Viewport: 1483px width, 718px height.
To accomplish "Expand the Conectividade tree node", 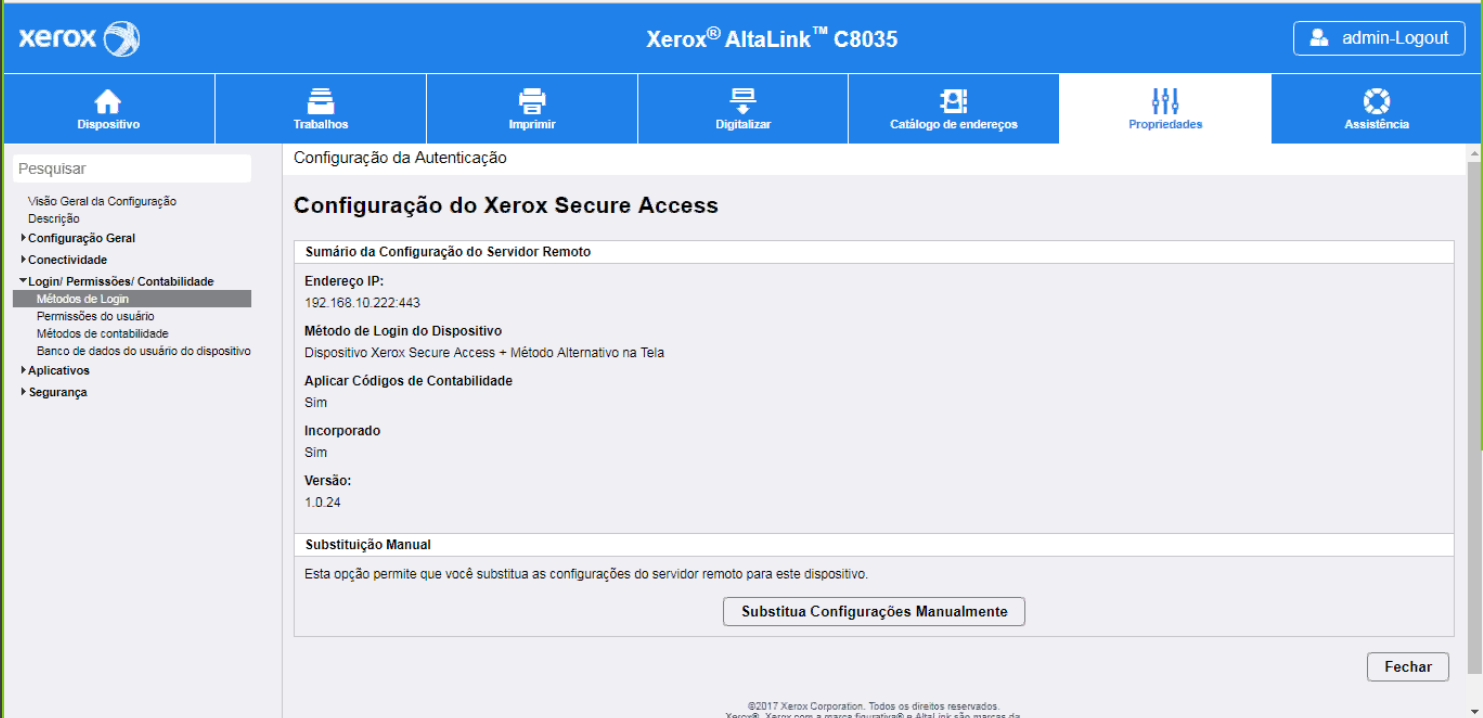I will coord(67,260).
